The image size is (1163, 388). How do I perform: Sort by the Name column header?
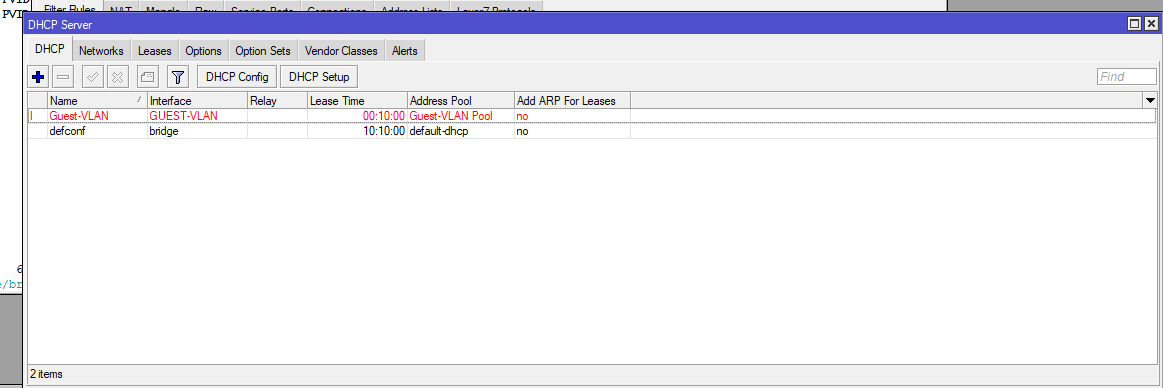tap(97, 101)
